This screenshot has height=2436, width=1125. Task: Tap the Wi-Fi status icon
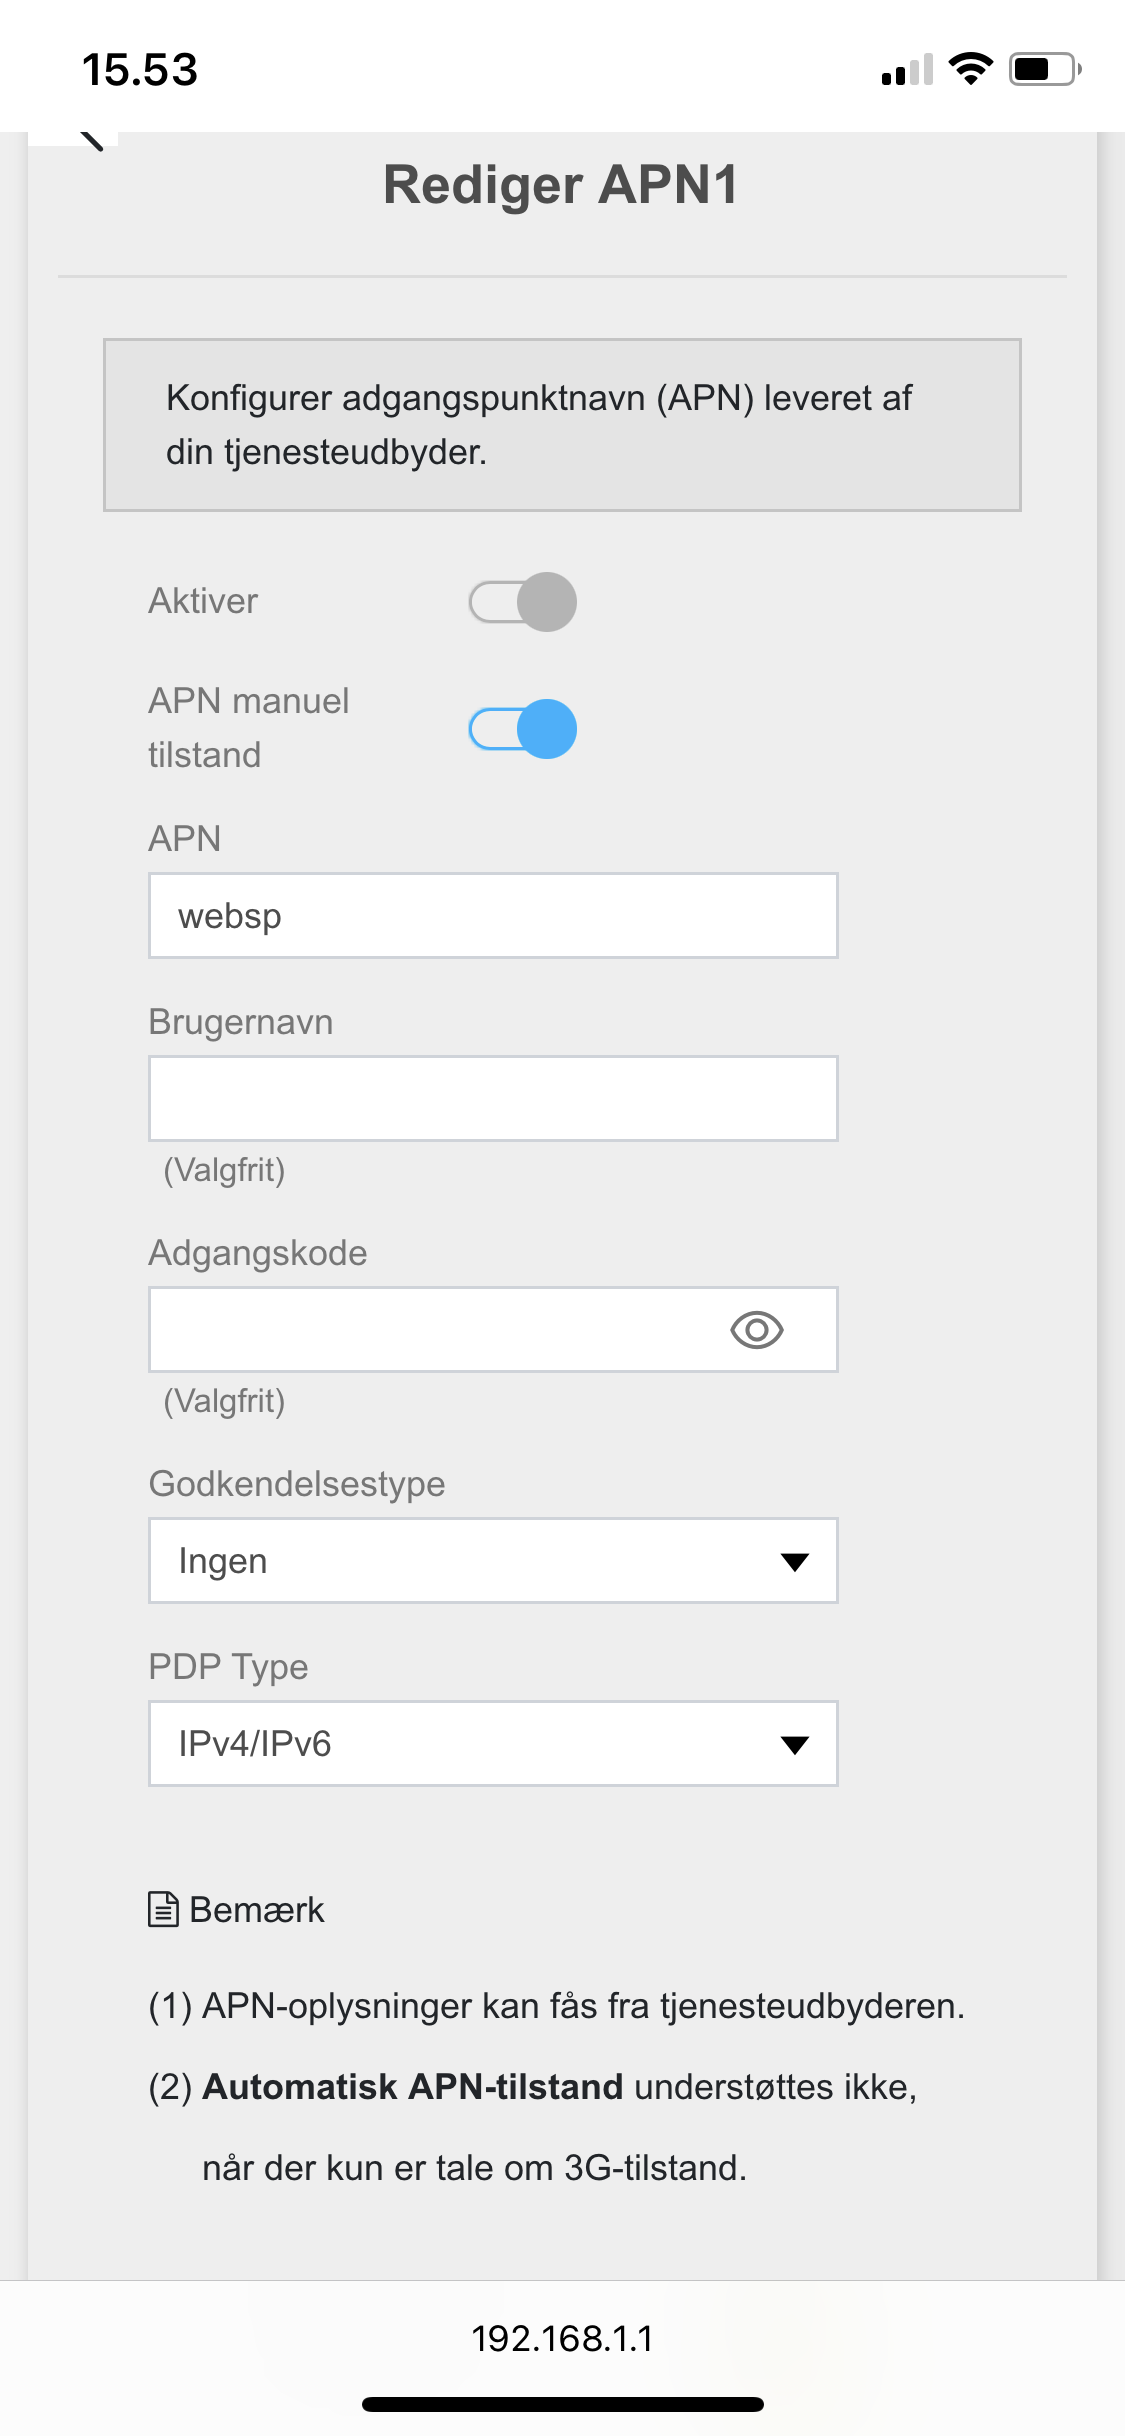[969, 69]
